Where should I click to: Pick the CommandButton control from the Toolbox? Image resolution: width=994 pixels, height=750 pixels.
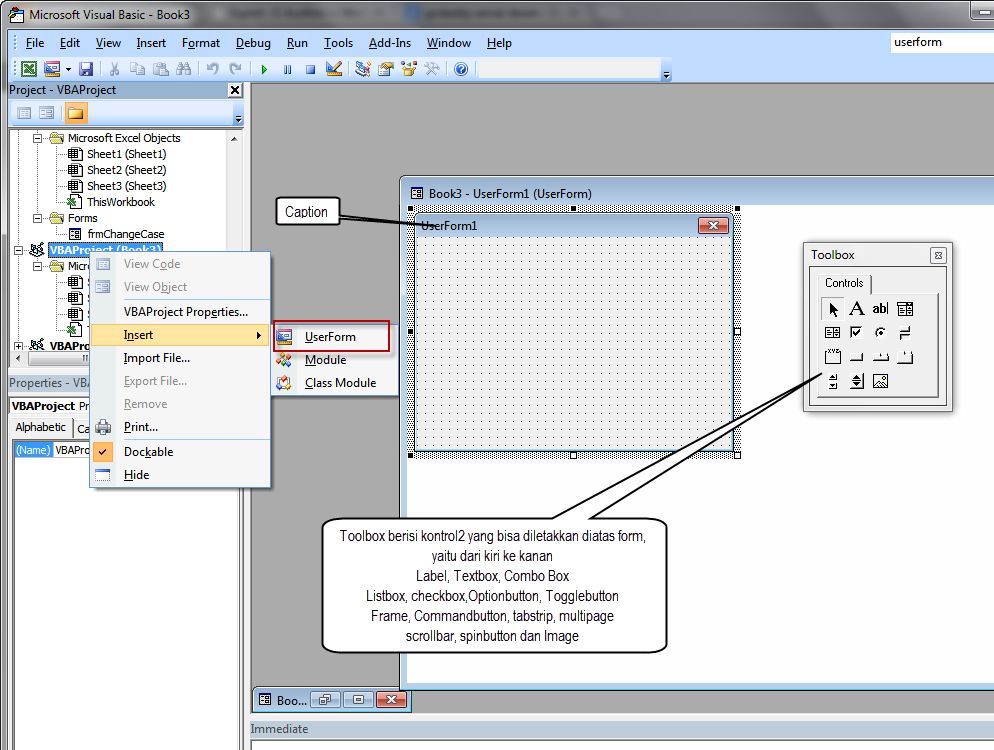857,356
